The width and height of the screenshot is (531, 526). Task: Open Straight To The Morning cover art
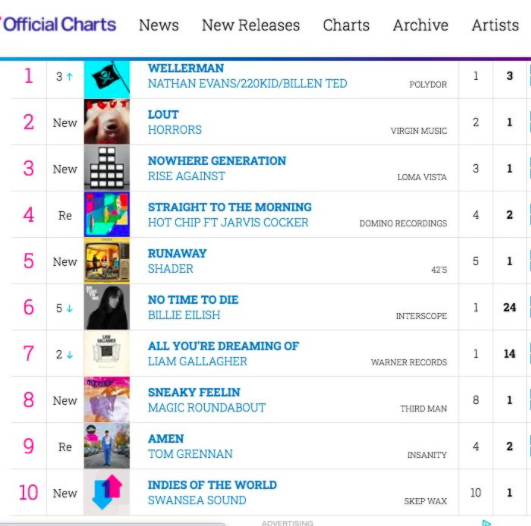[x=107, y=214]
